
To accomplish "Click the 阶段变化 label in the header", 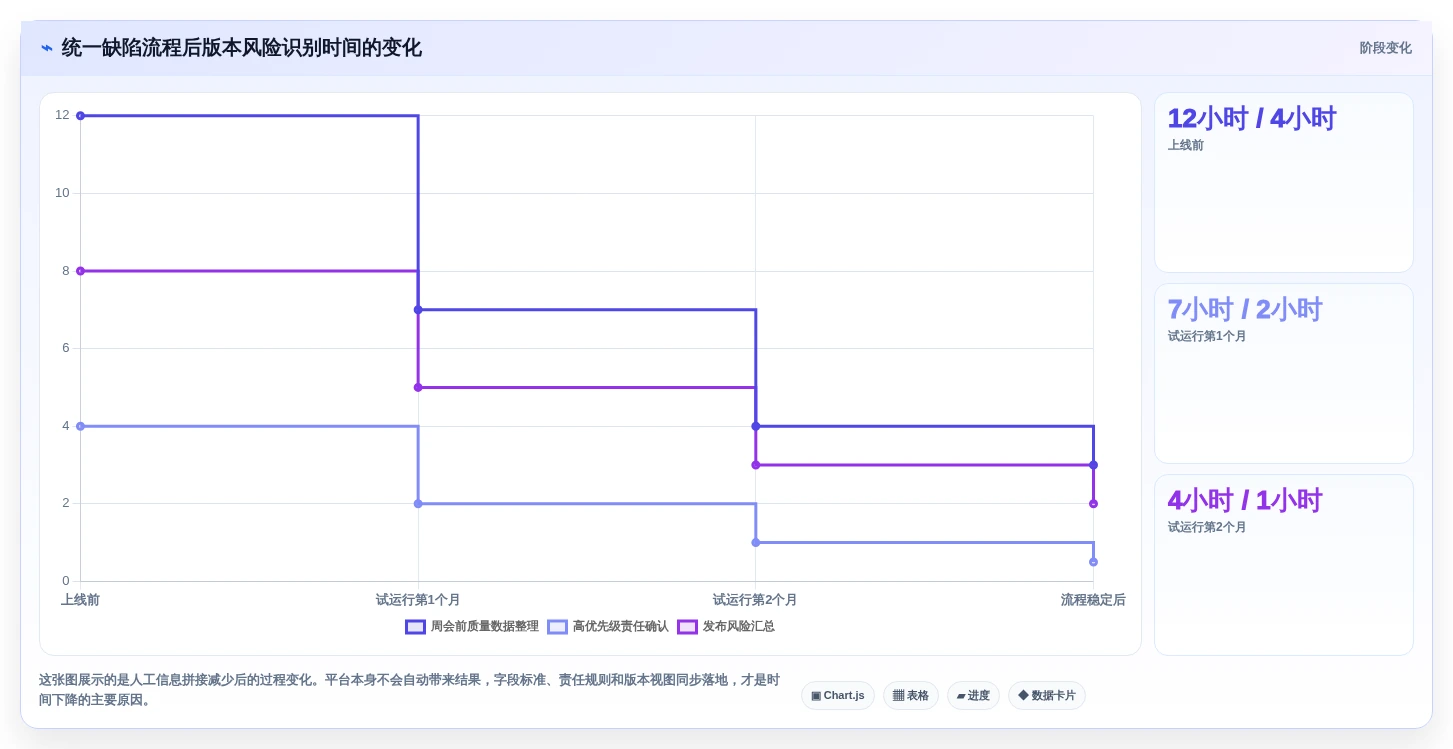I will click(x=1385, y=48).
